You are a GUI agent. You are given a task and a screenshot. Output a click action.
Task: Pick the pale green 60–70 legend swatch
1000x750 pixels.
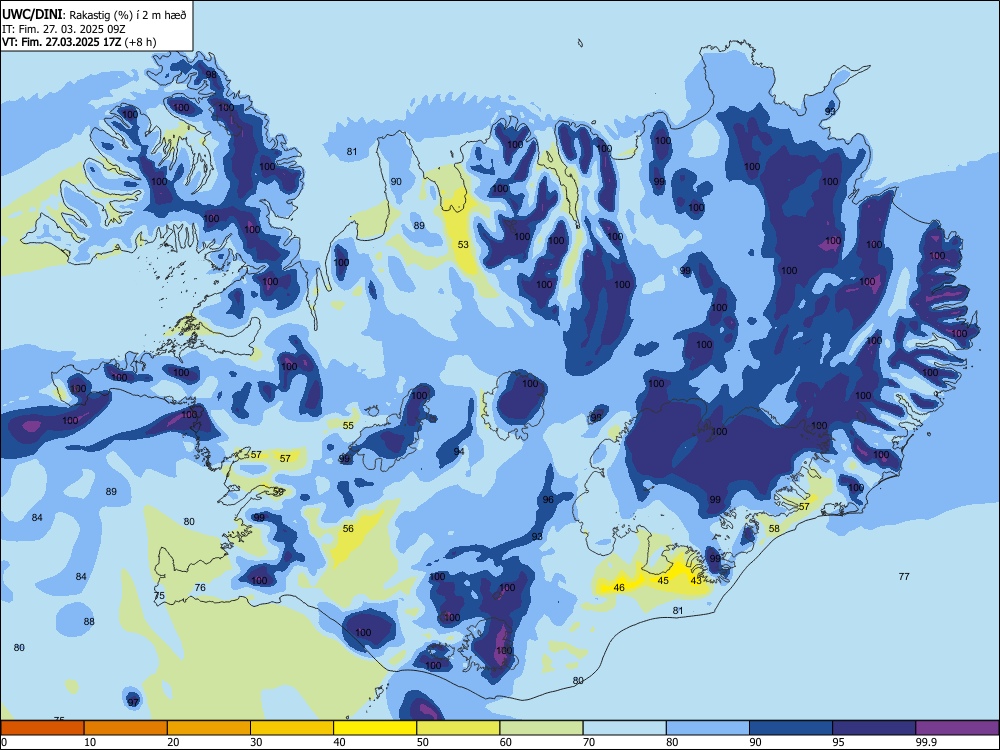click(541, 728)
